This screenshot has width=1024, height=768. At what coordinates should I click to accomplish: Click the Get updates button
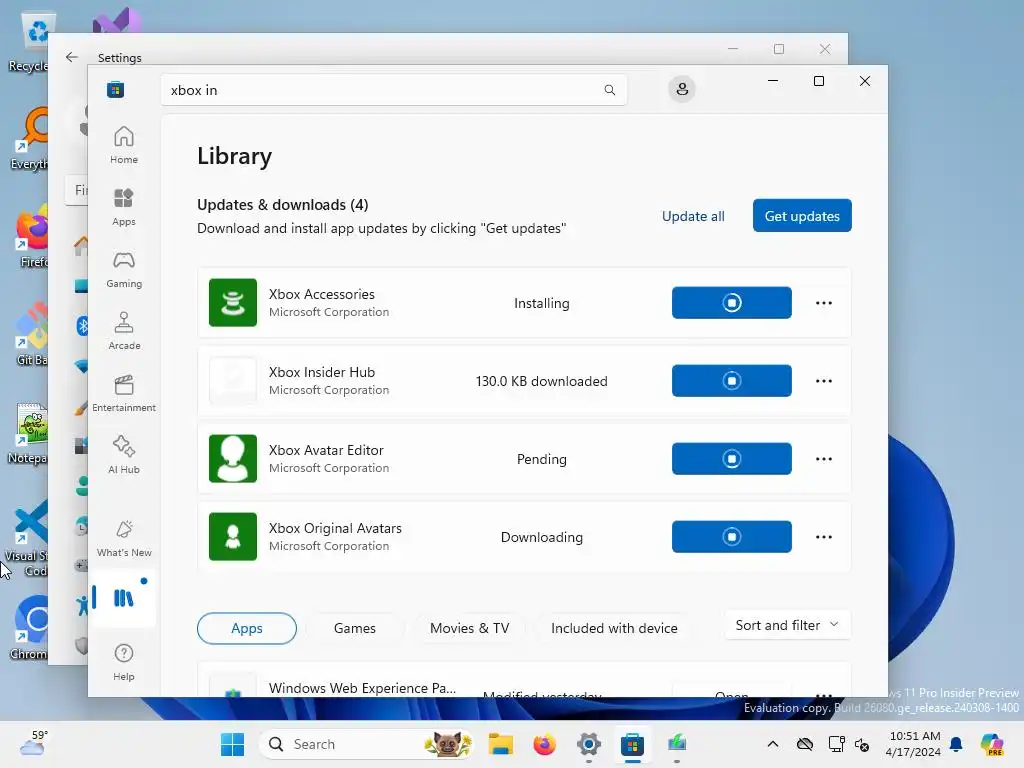802,216
